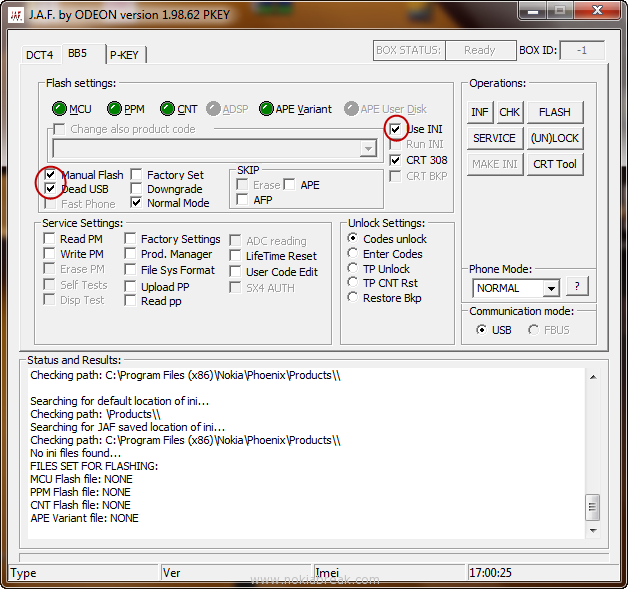Enable the Factory Set checkbox
Screen dimensions: 628x589
pyautogui.click(x=136, y=174)
